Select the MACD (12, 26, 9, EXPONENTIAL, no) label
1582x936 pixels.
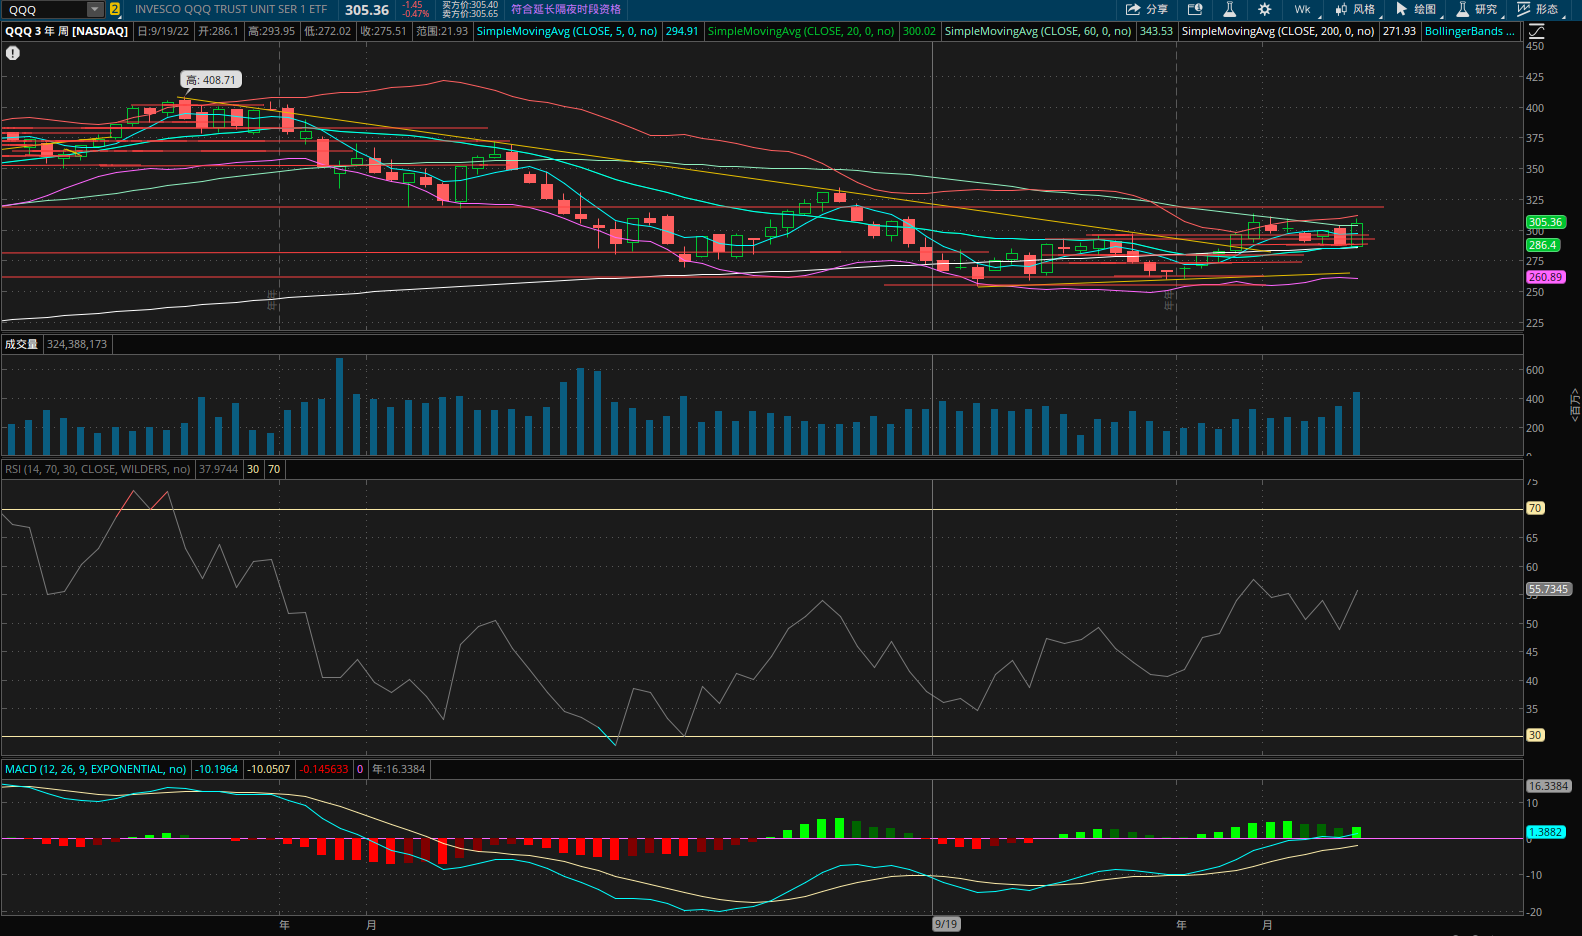click(95, 769)
